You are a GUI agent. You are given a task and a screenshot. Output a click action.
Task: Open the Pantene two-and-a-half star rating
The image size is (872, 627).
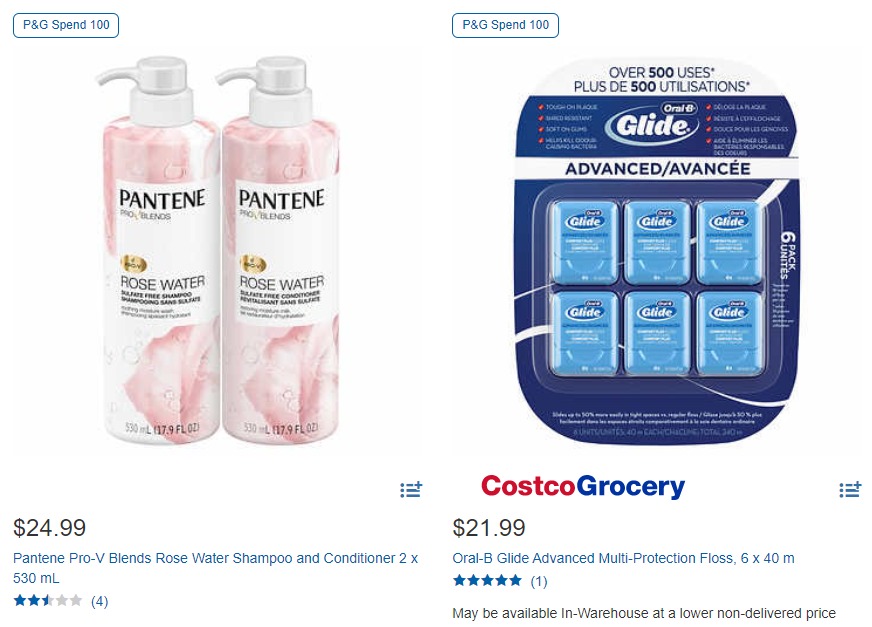click(48, 601)
